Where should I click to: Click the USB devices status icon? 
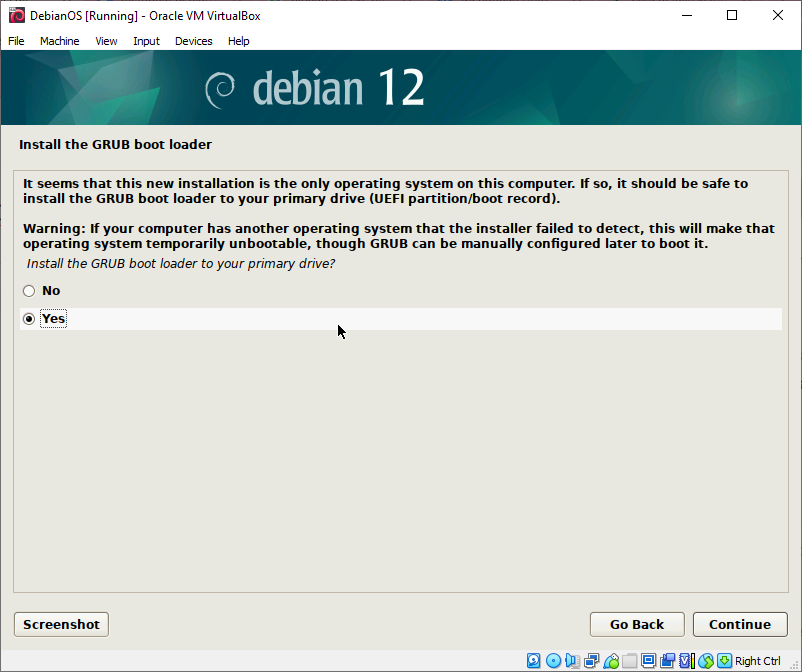tap(611, 661)
